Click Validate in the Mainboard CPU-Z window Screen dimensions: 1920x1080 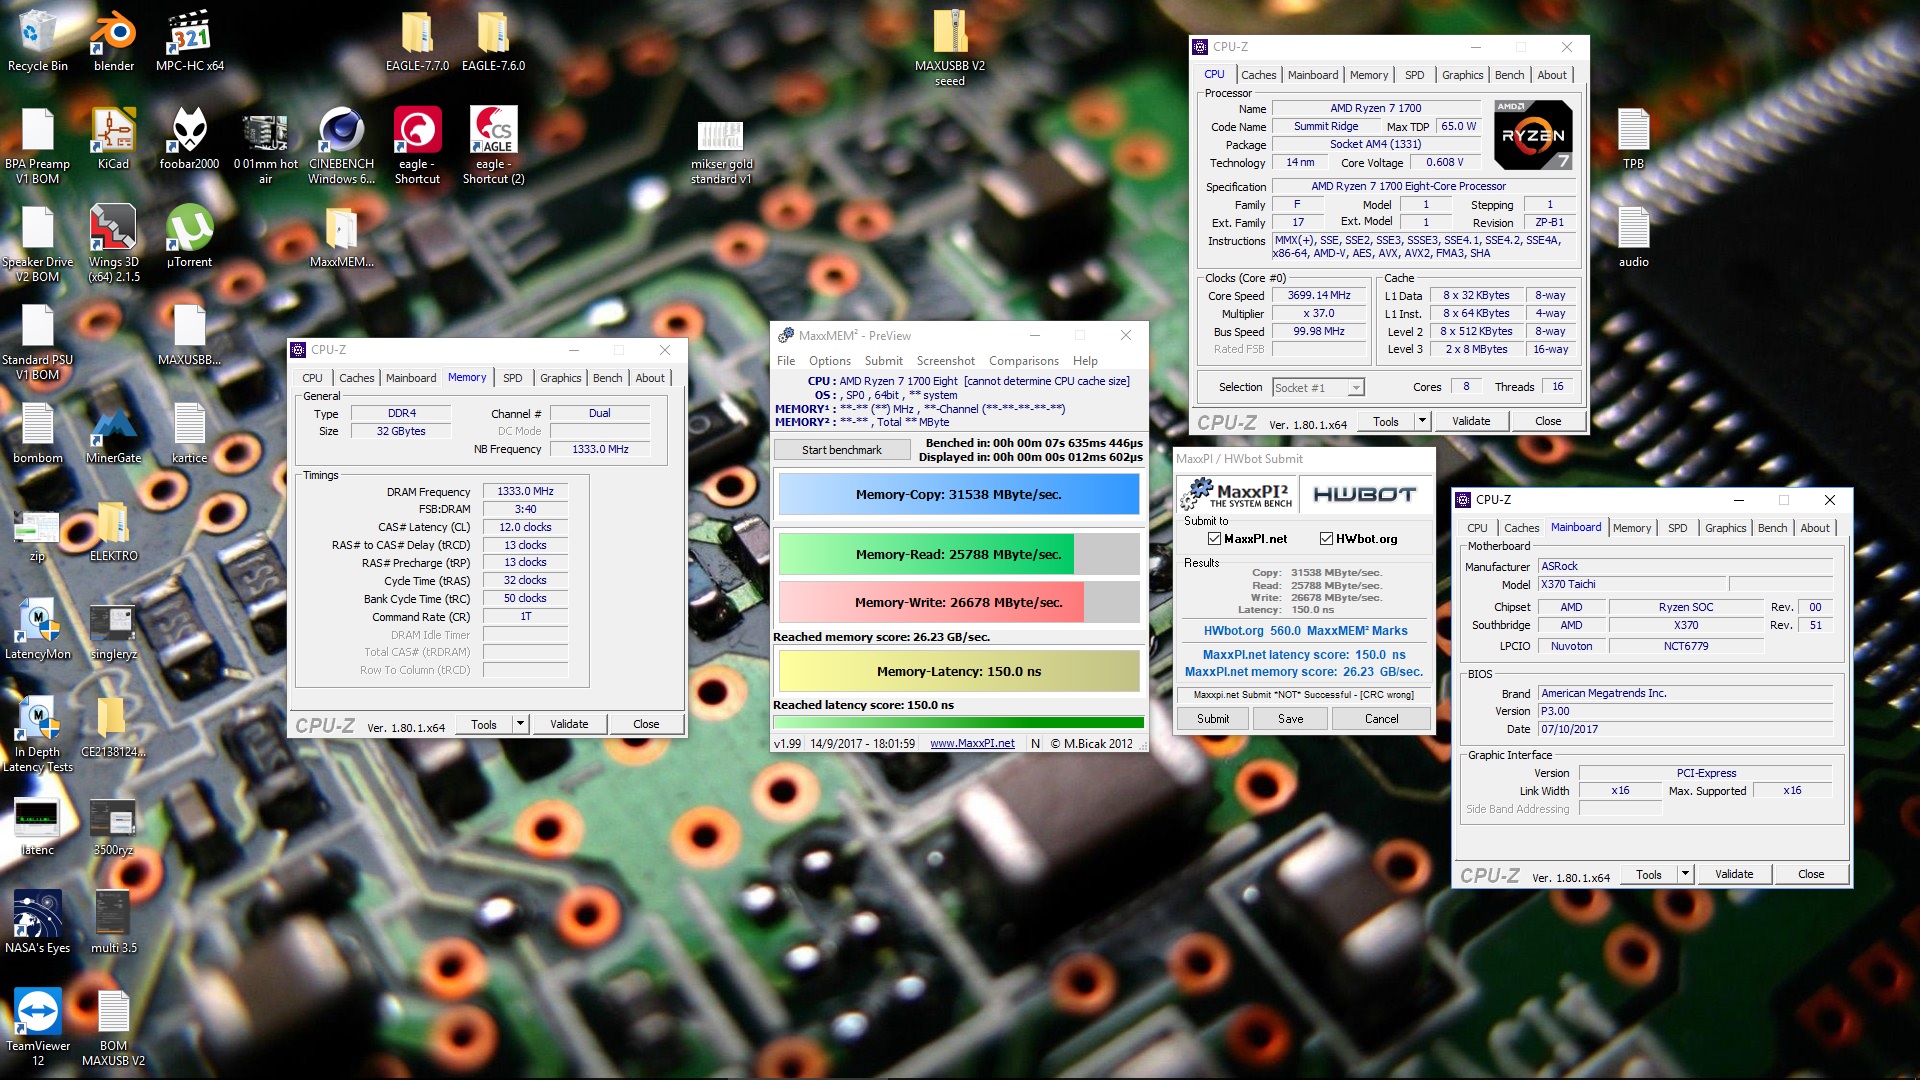[x=1734, y=874]
